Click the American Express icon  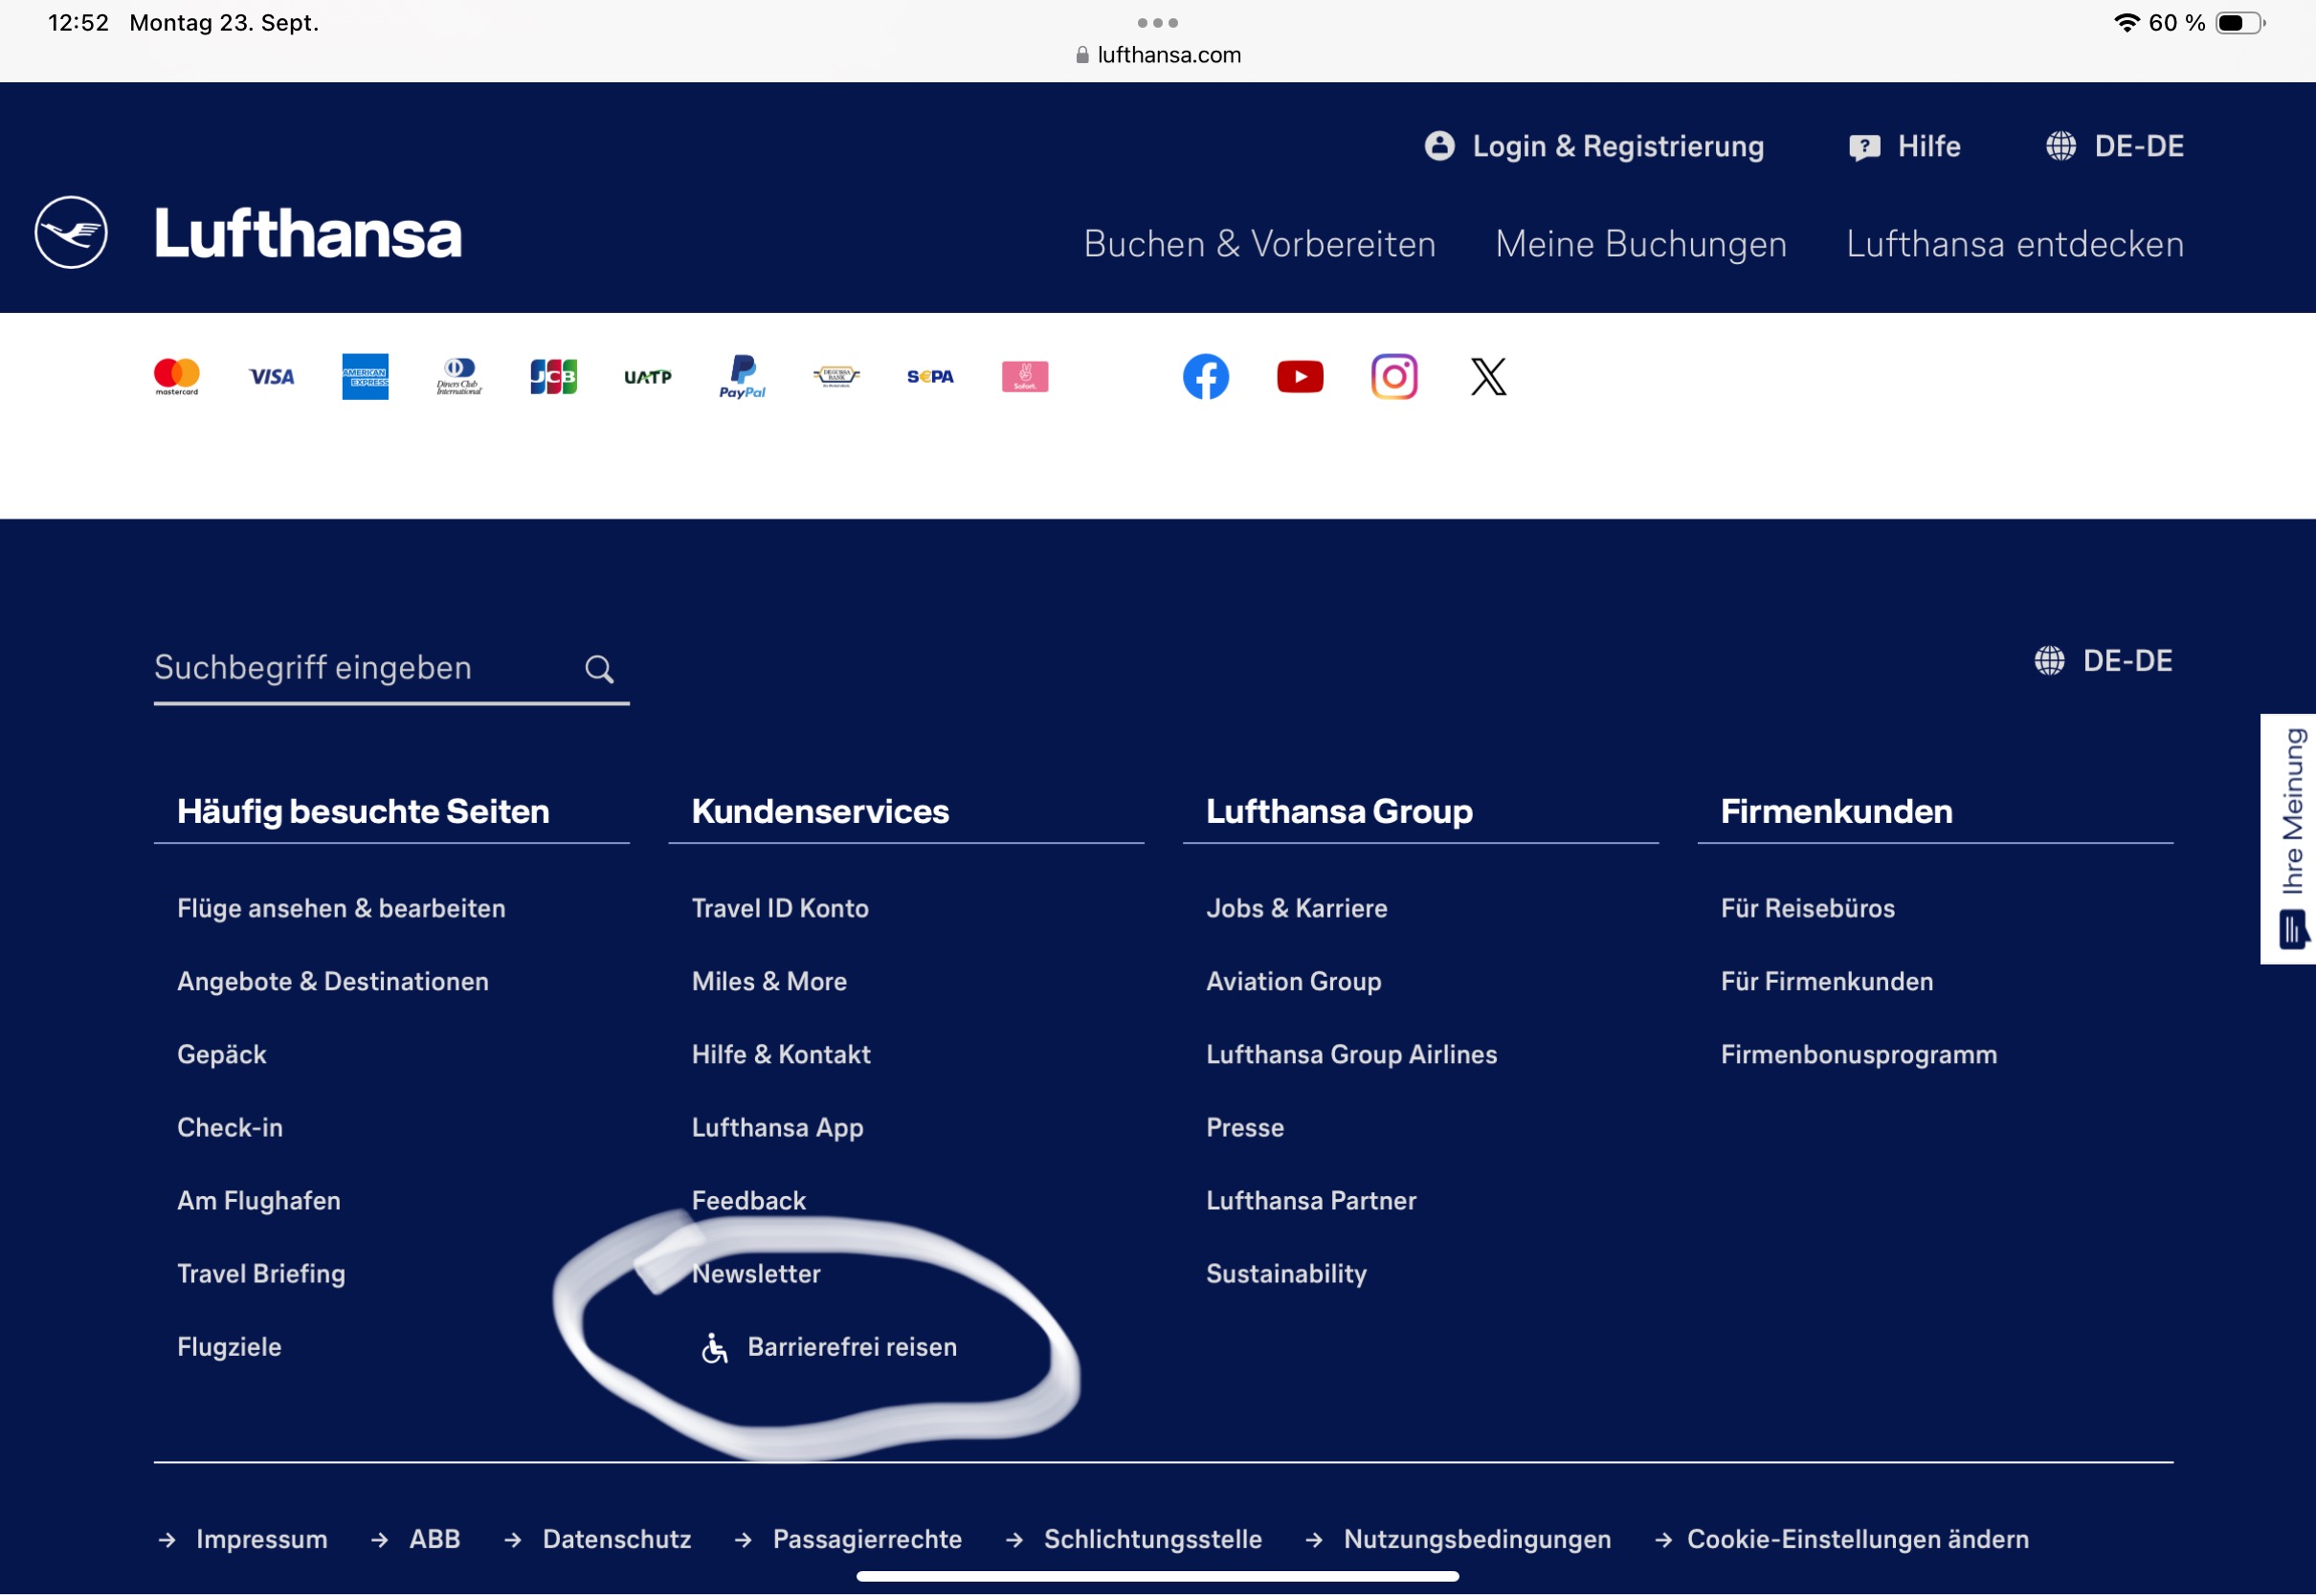[365, 377]
